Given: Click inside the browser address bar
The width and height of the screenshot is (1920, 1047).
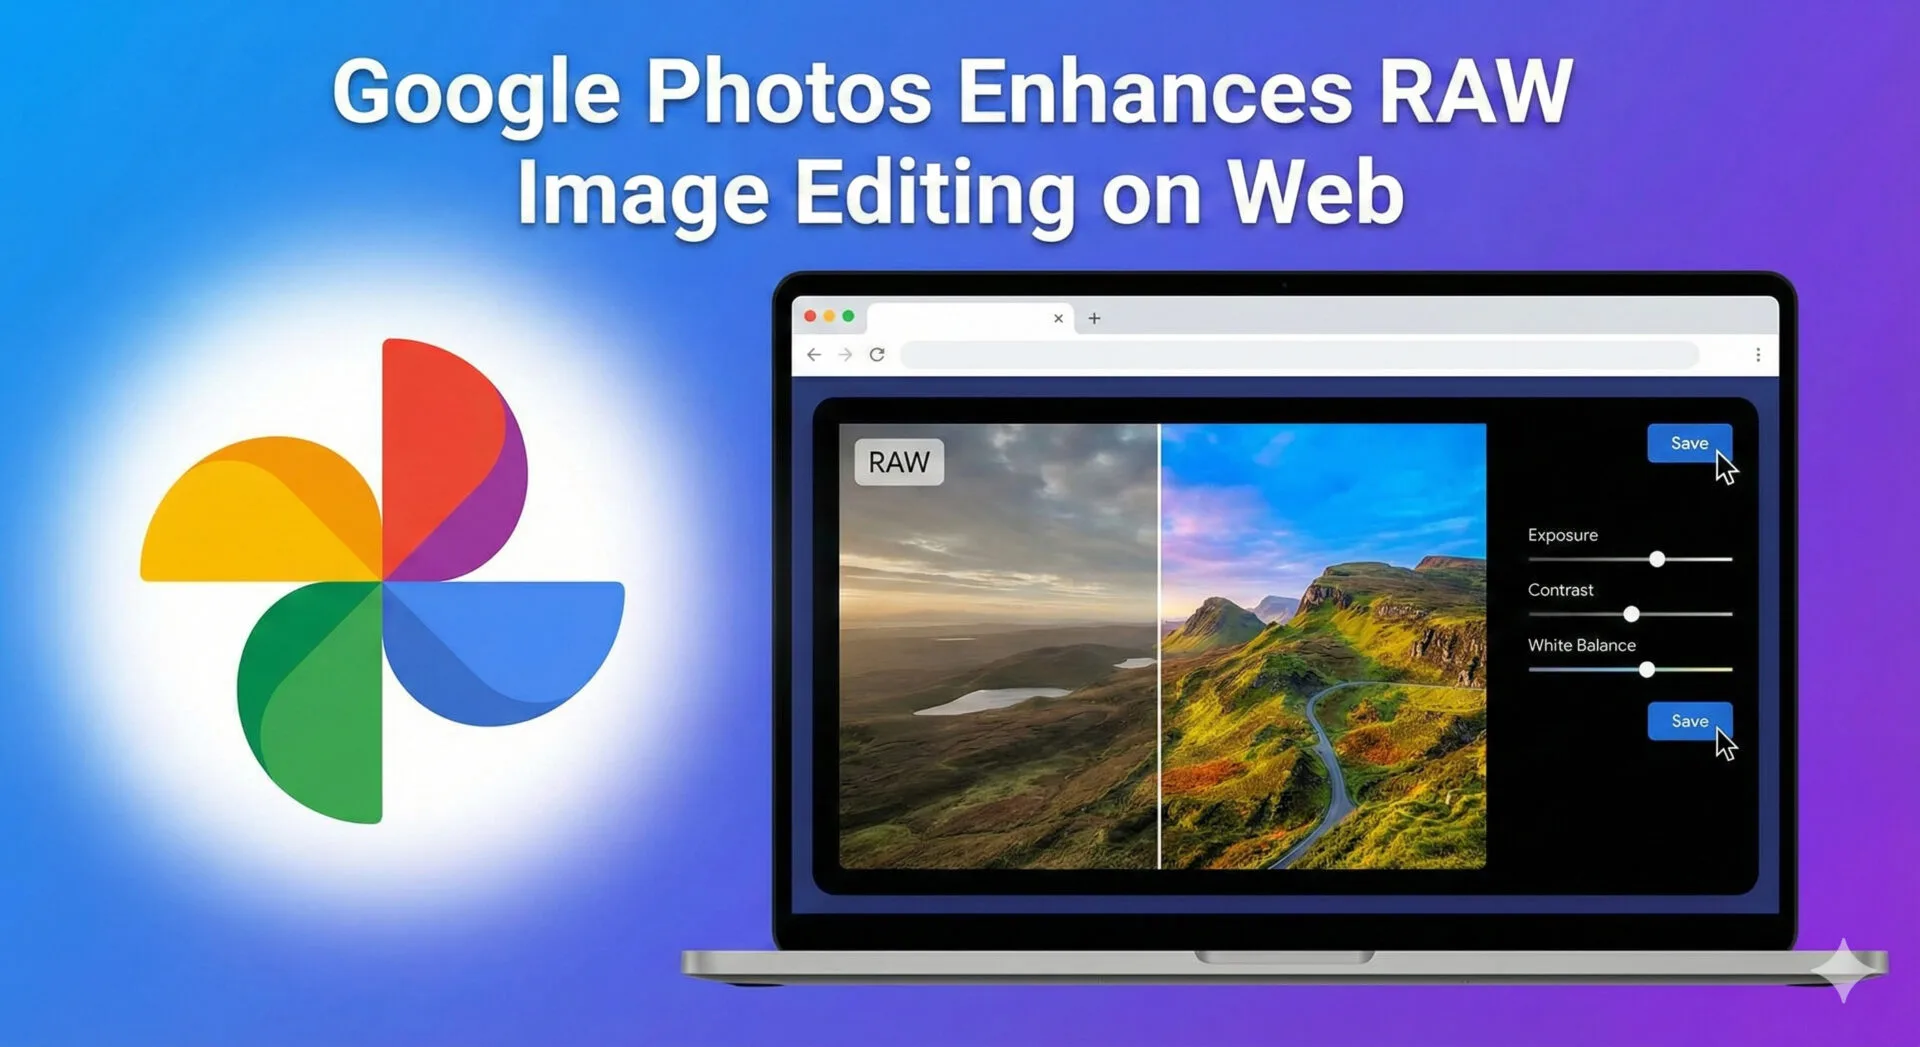Looking at the screenshot, I should point(1300,355).
